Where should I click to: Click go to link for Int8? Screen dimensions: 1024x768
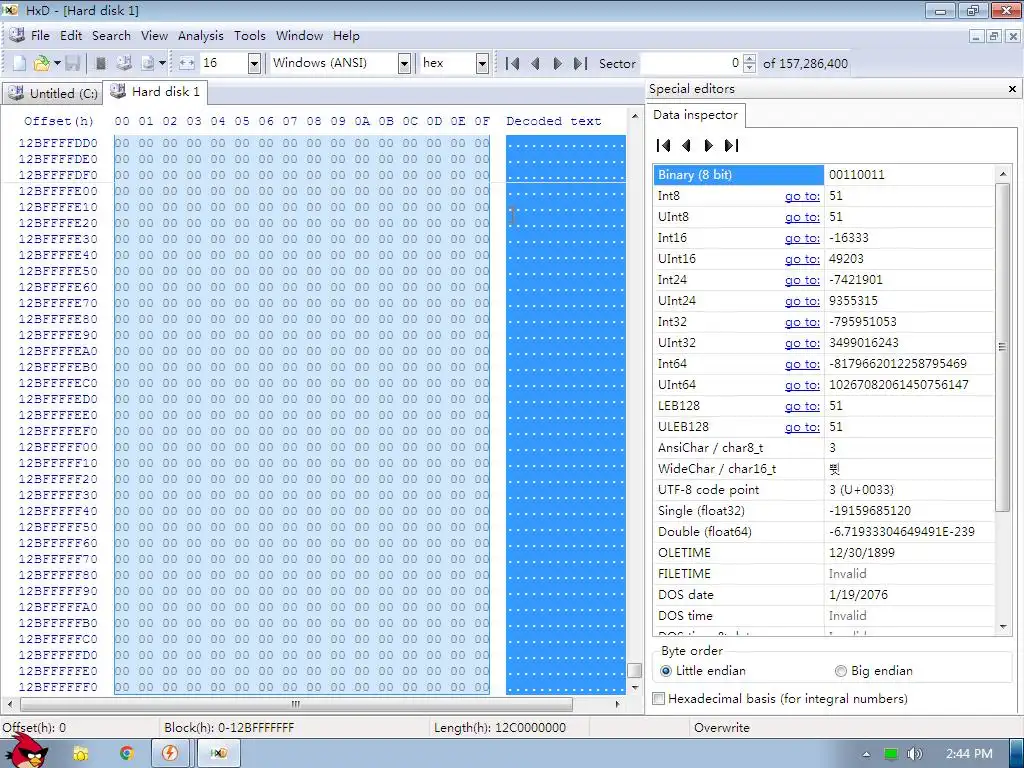pos(802,196)
